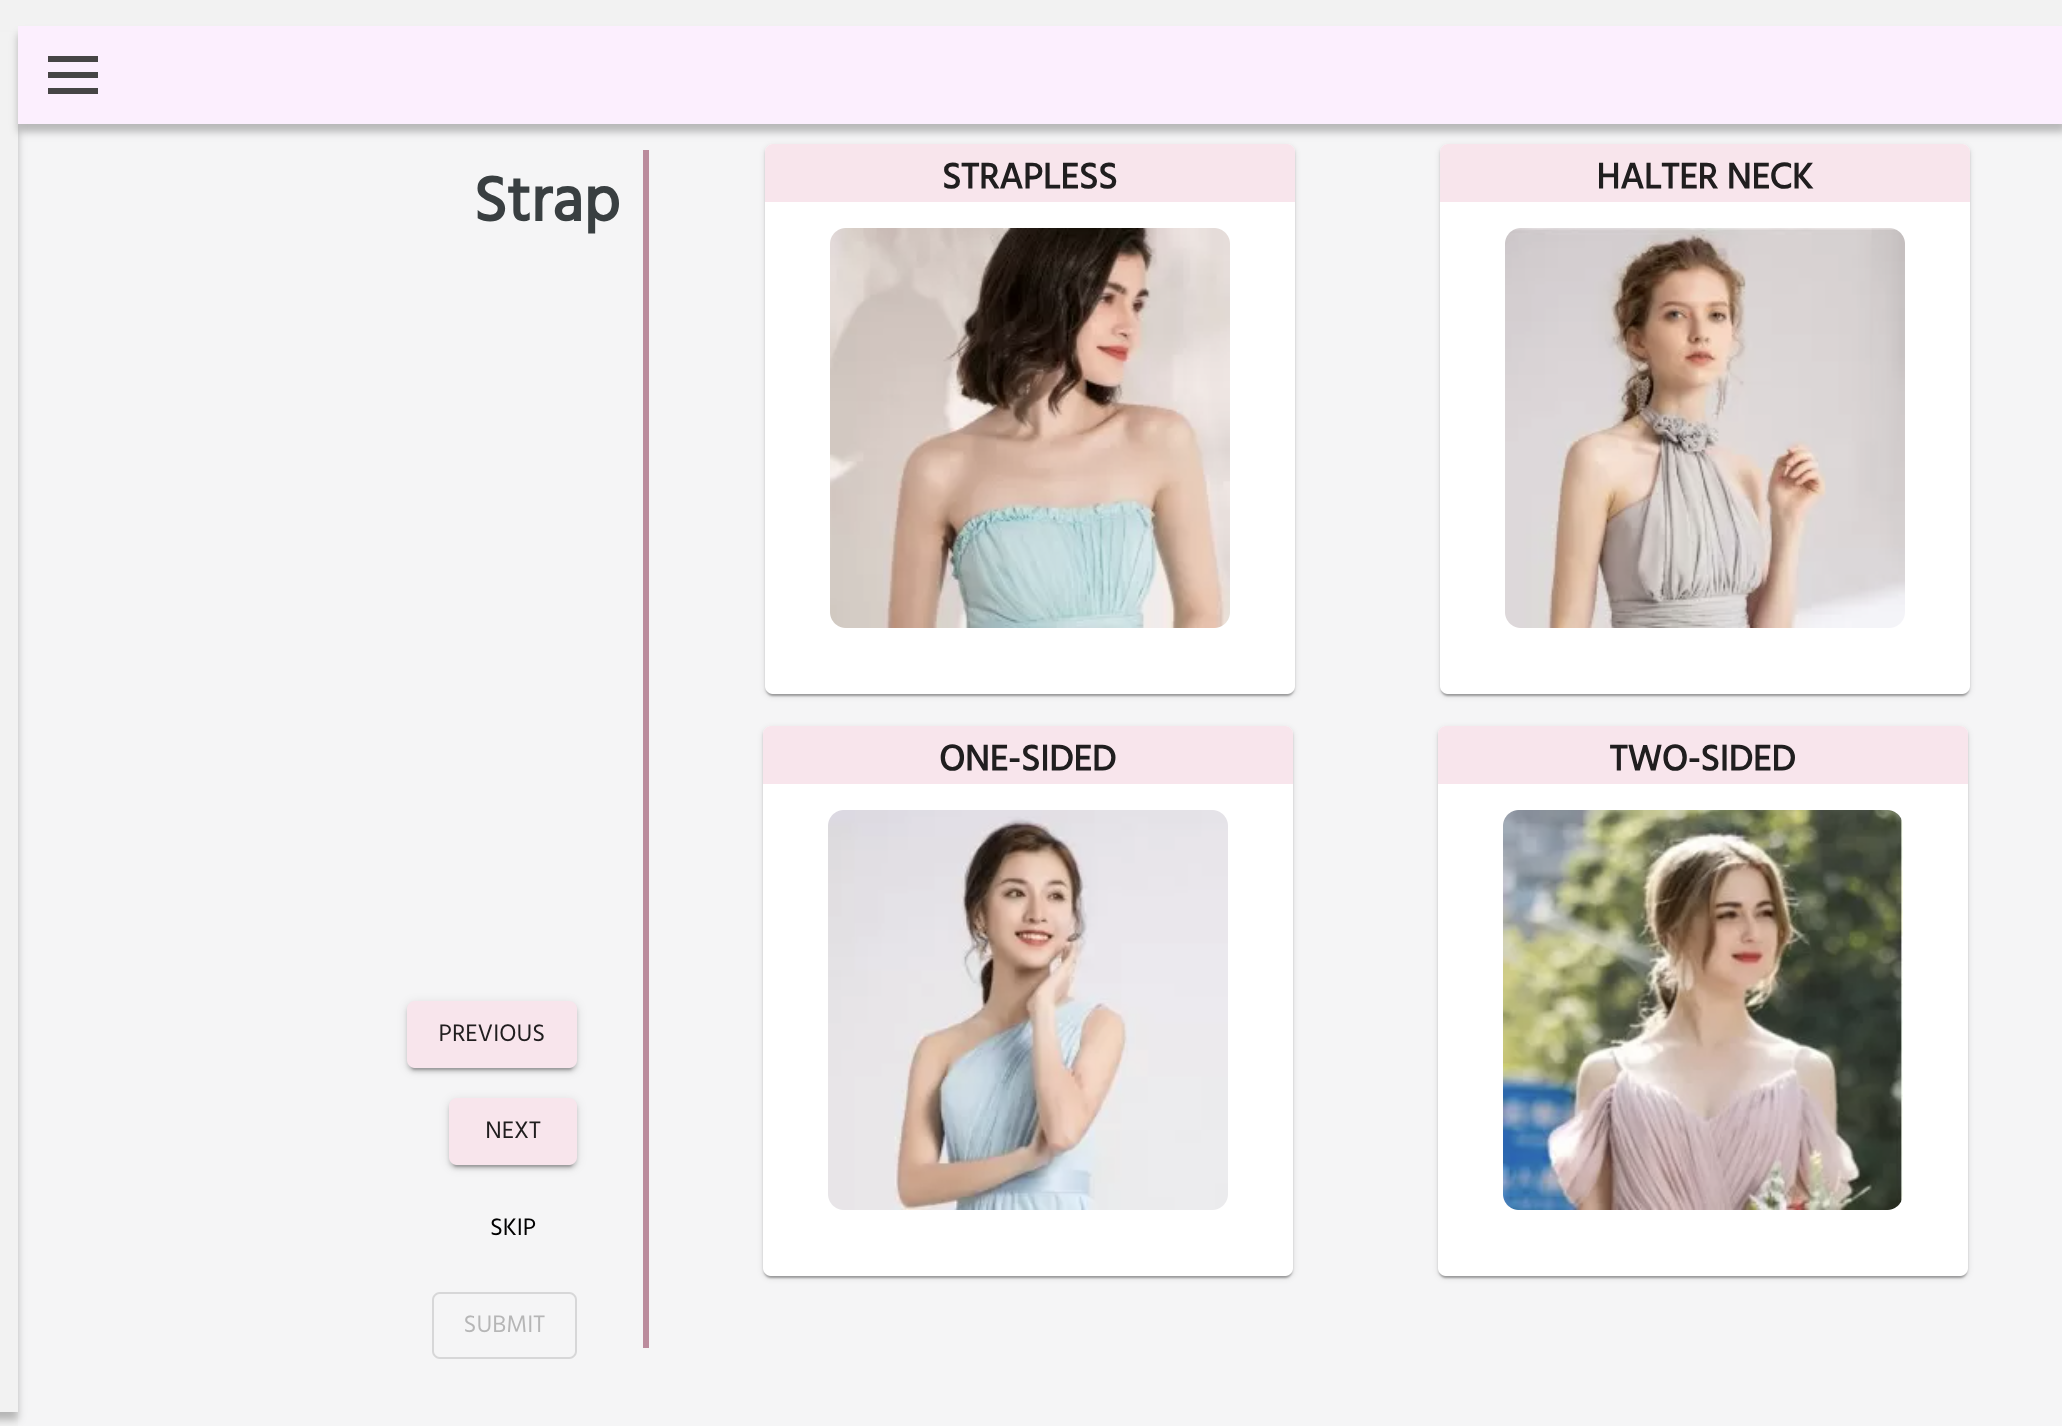Choose the two-sided strap dress photo
The height and width of the screenshot is (1426, 2062).
pos(1702,1010)
